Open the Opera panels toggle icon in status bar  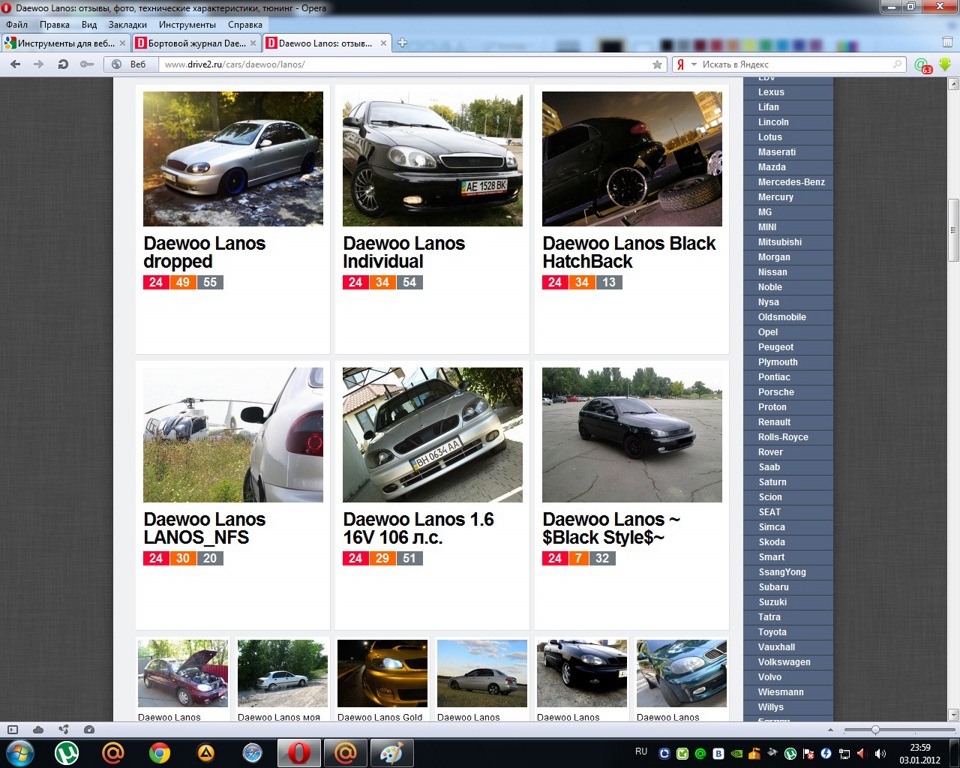[x=13, y=729]
